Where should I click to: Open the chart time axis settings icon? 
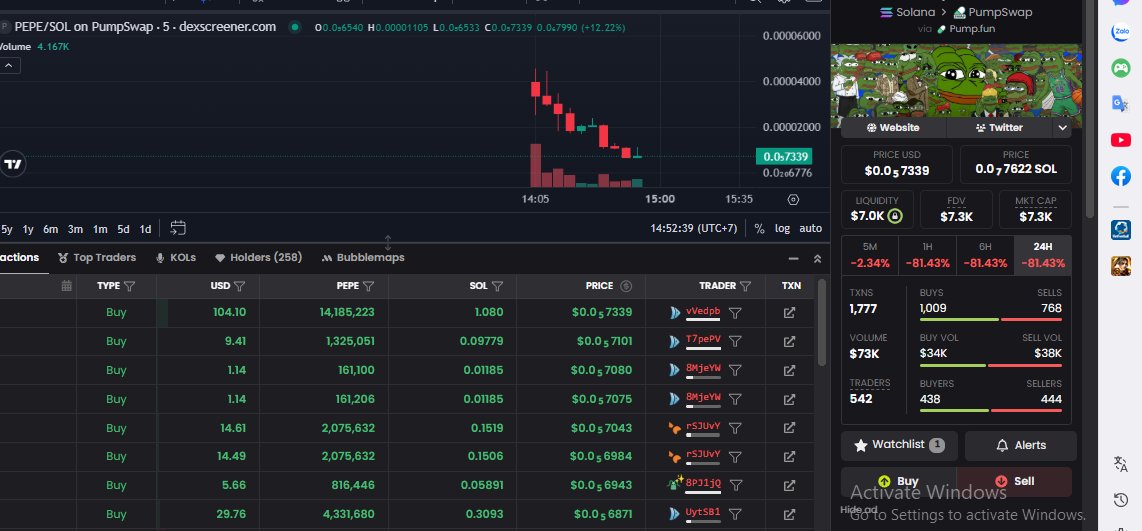pos(793,199)
